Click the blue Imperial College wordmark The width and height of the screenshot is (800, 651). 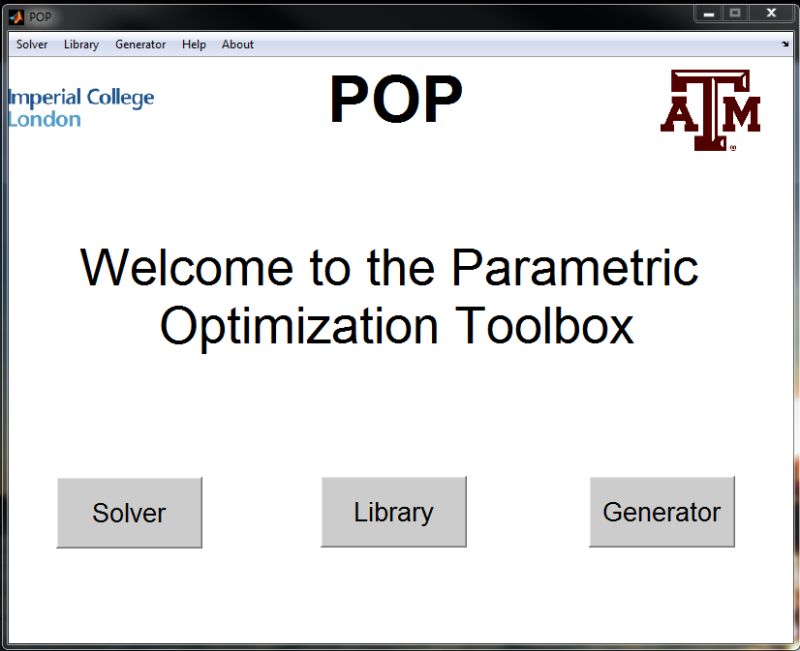tap(82, 104)
